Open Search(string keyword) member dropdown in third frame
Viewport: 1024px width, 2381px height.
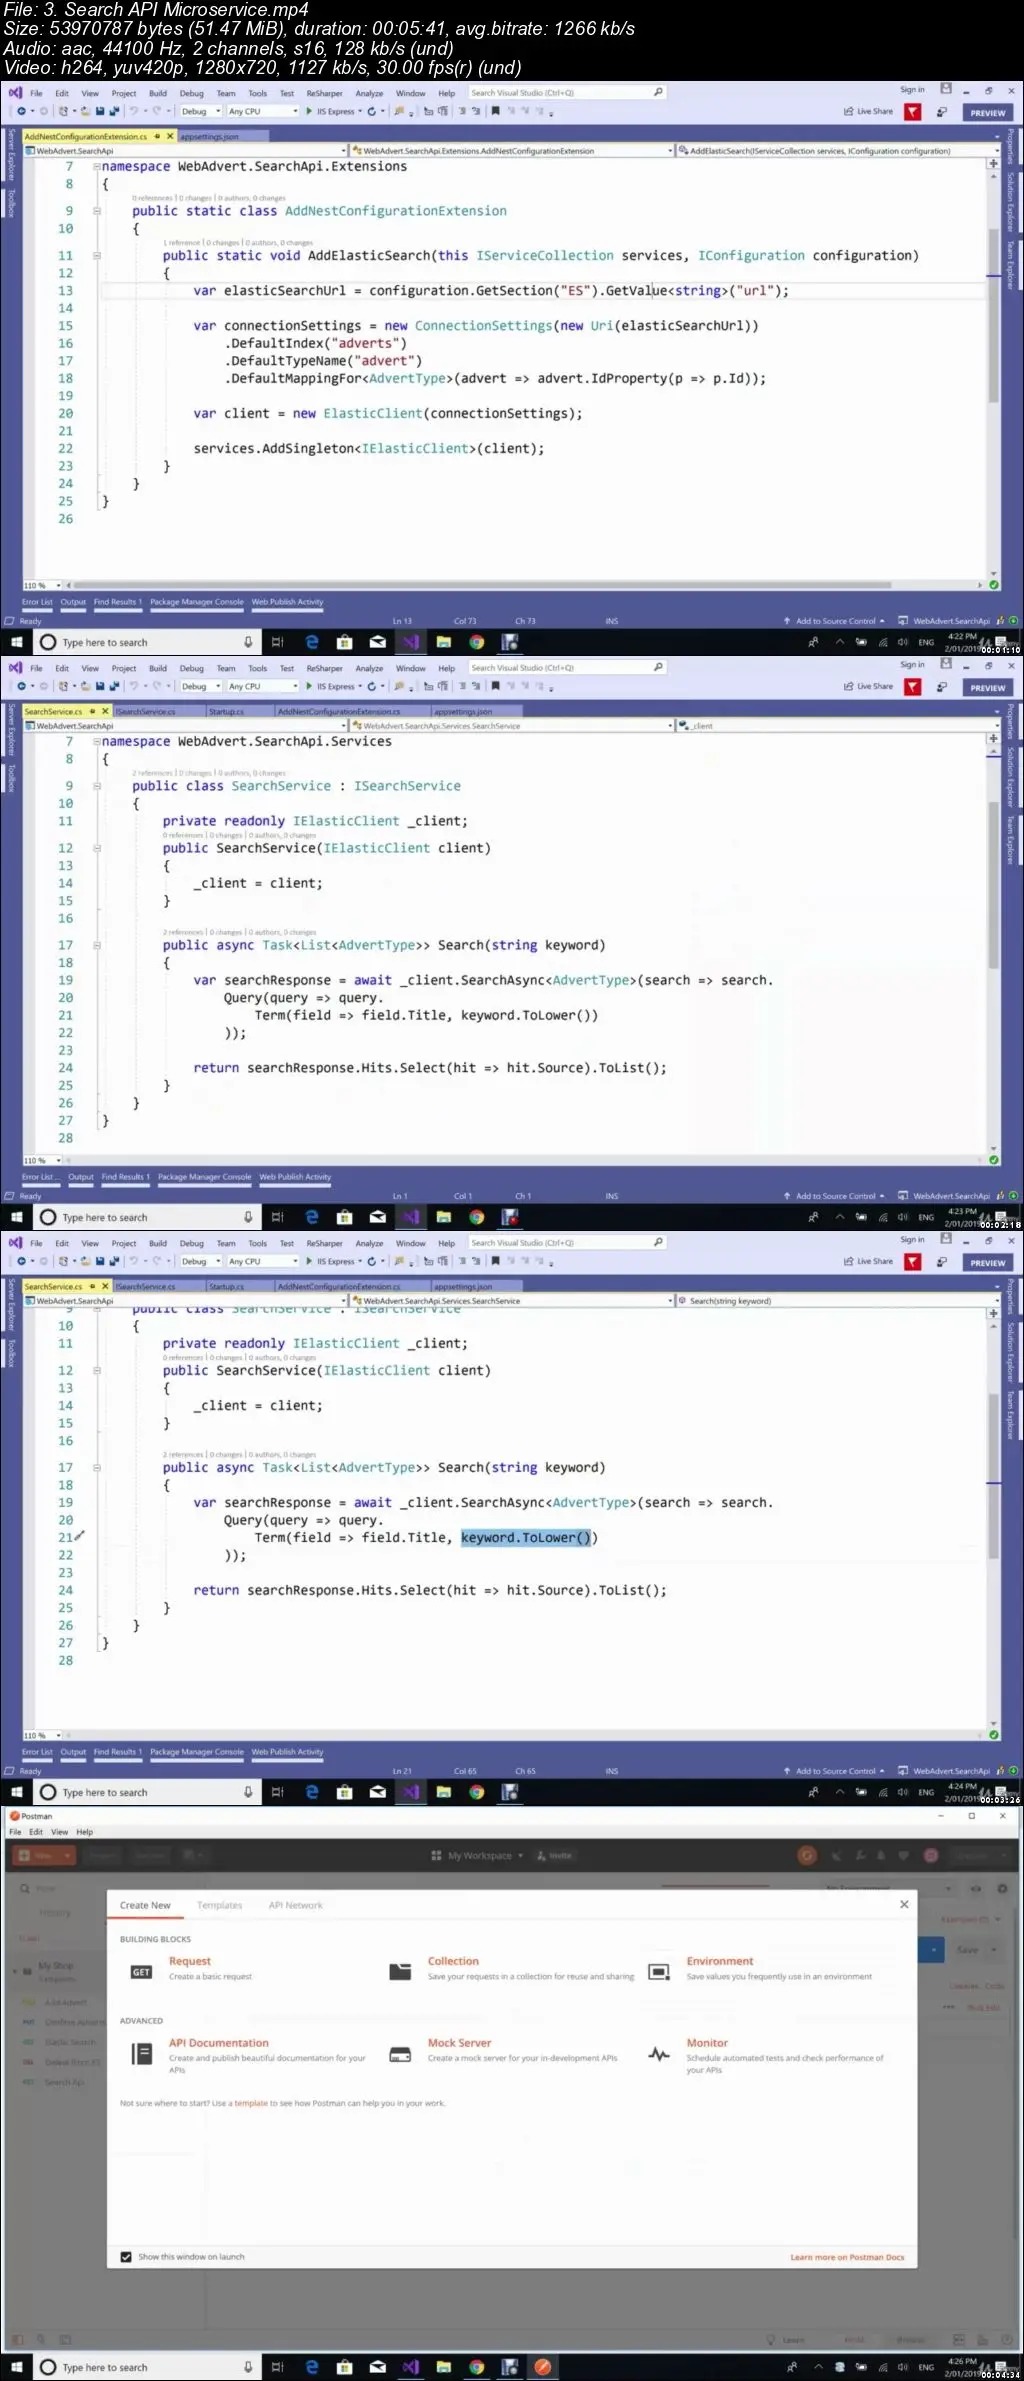click(837, 1301)
